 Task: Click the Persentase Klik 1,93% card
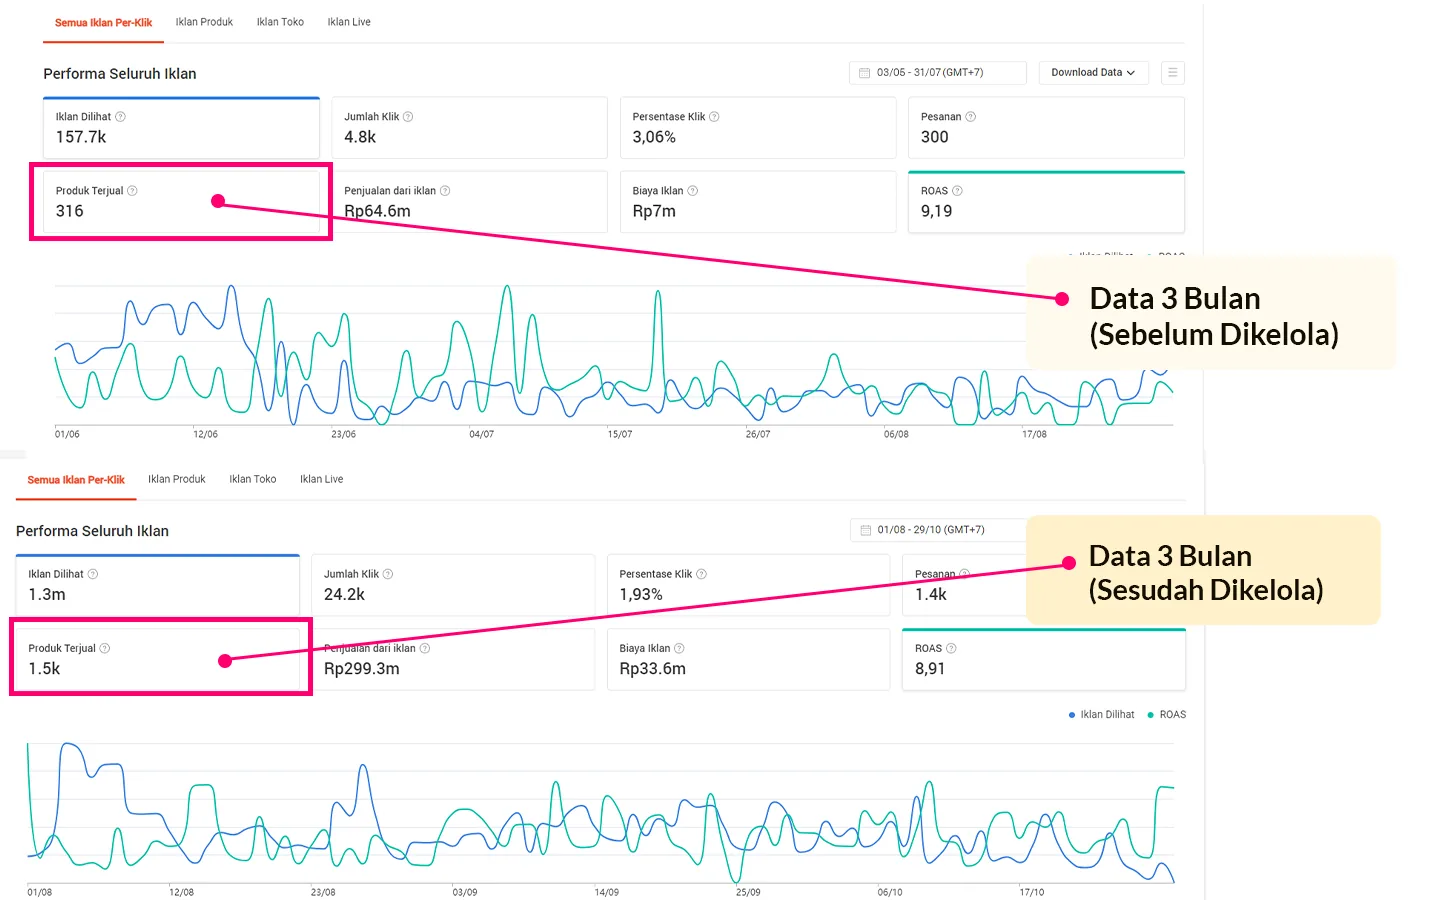click(x=747, y=585)
